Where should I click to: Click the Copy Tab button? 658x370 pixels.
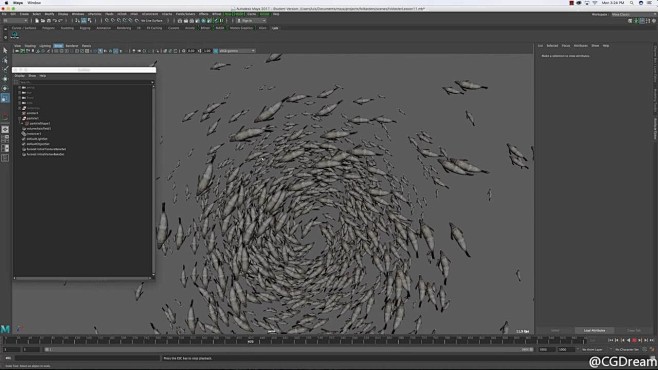(634, 331)
